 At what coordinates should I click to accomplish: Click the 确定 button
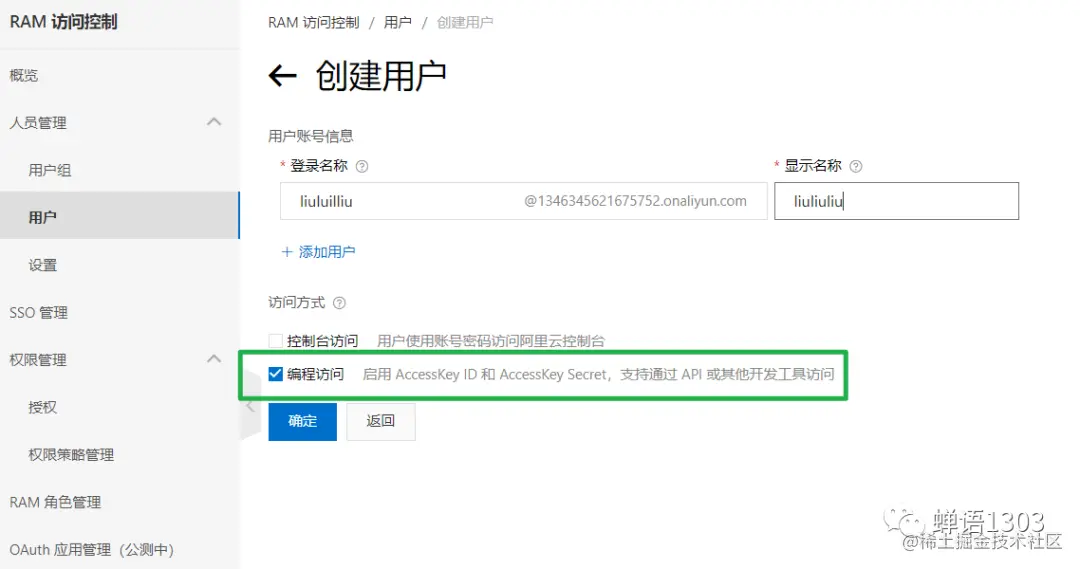302,421
